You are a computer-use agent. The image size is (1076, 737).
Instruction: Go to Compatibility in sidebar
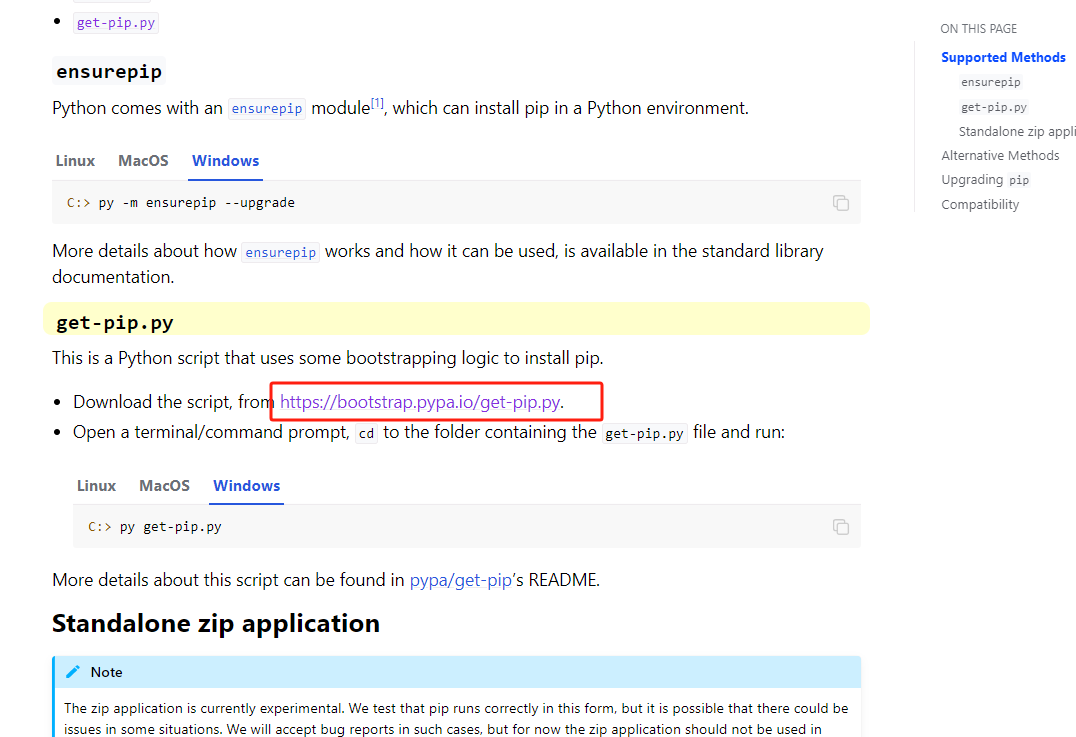tap(980, 204)
